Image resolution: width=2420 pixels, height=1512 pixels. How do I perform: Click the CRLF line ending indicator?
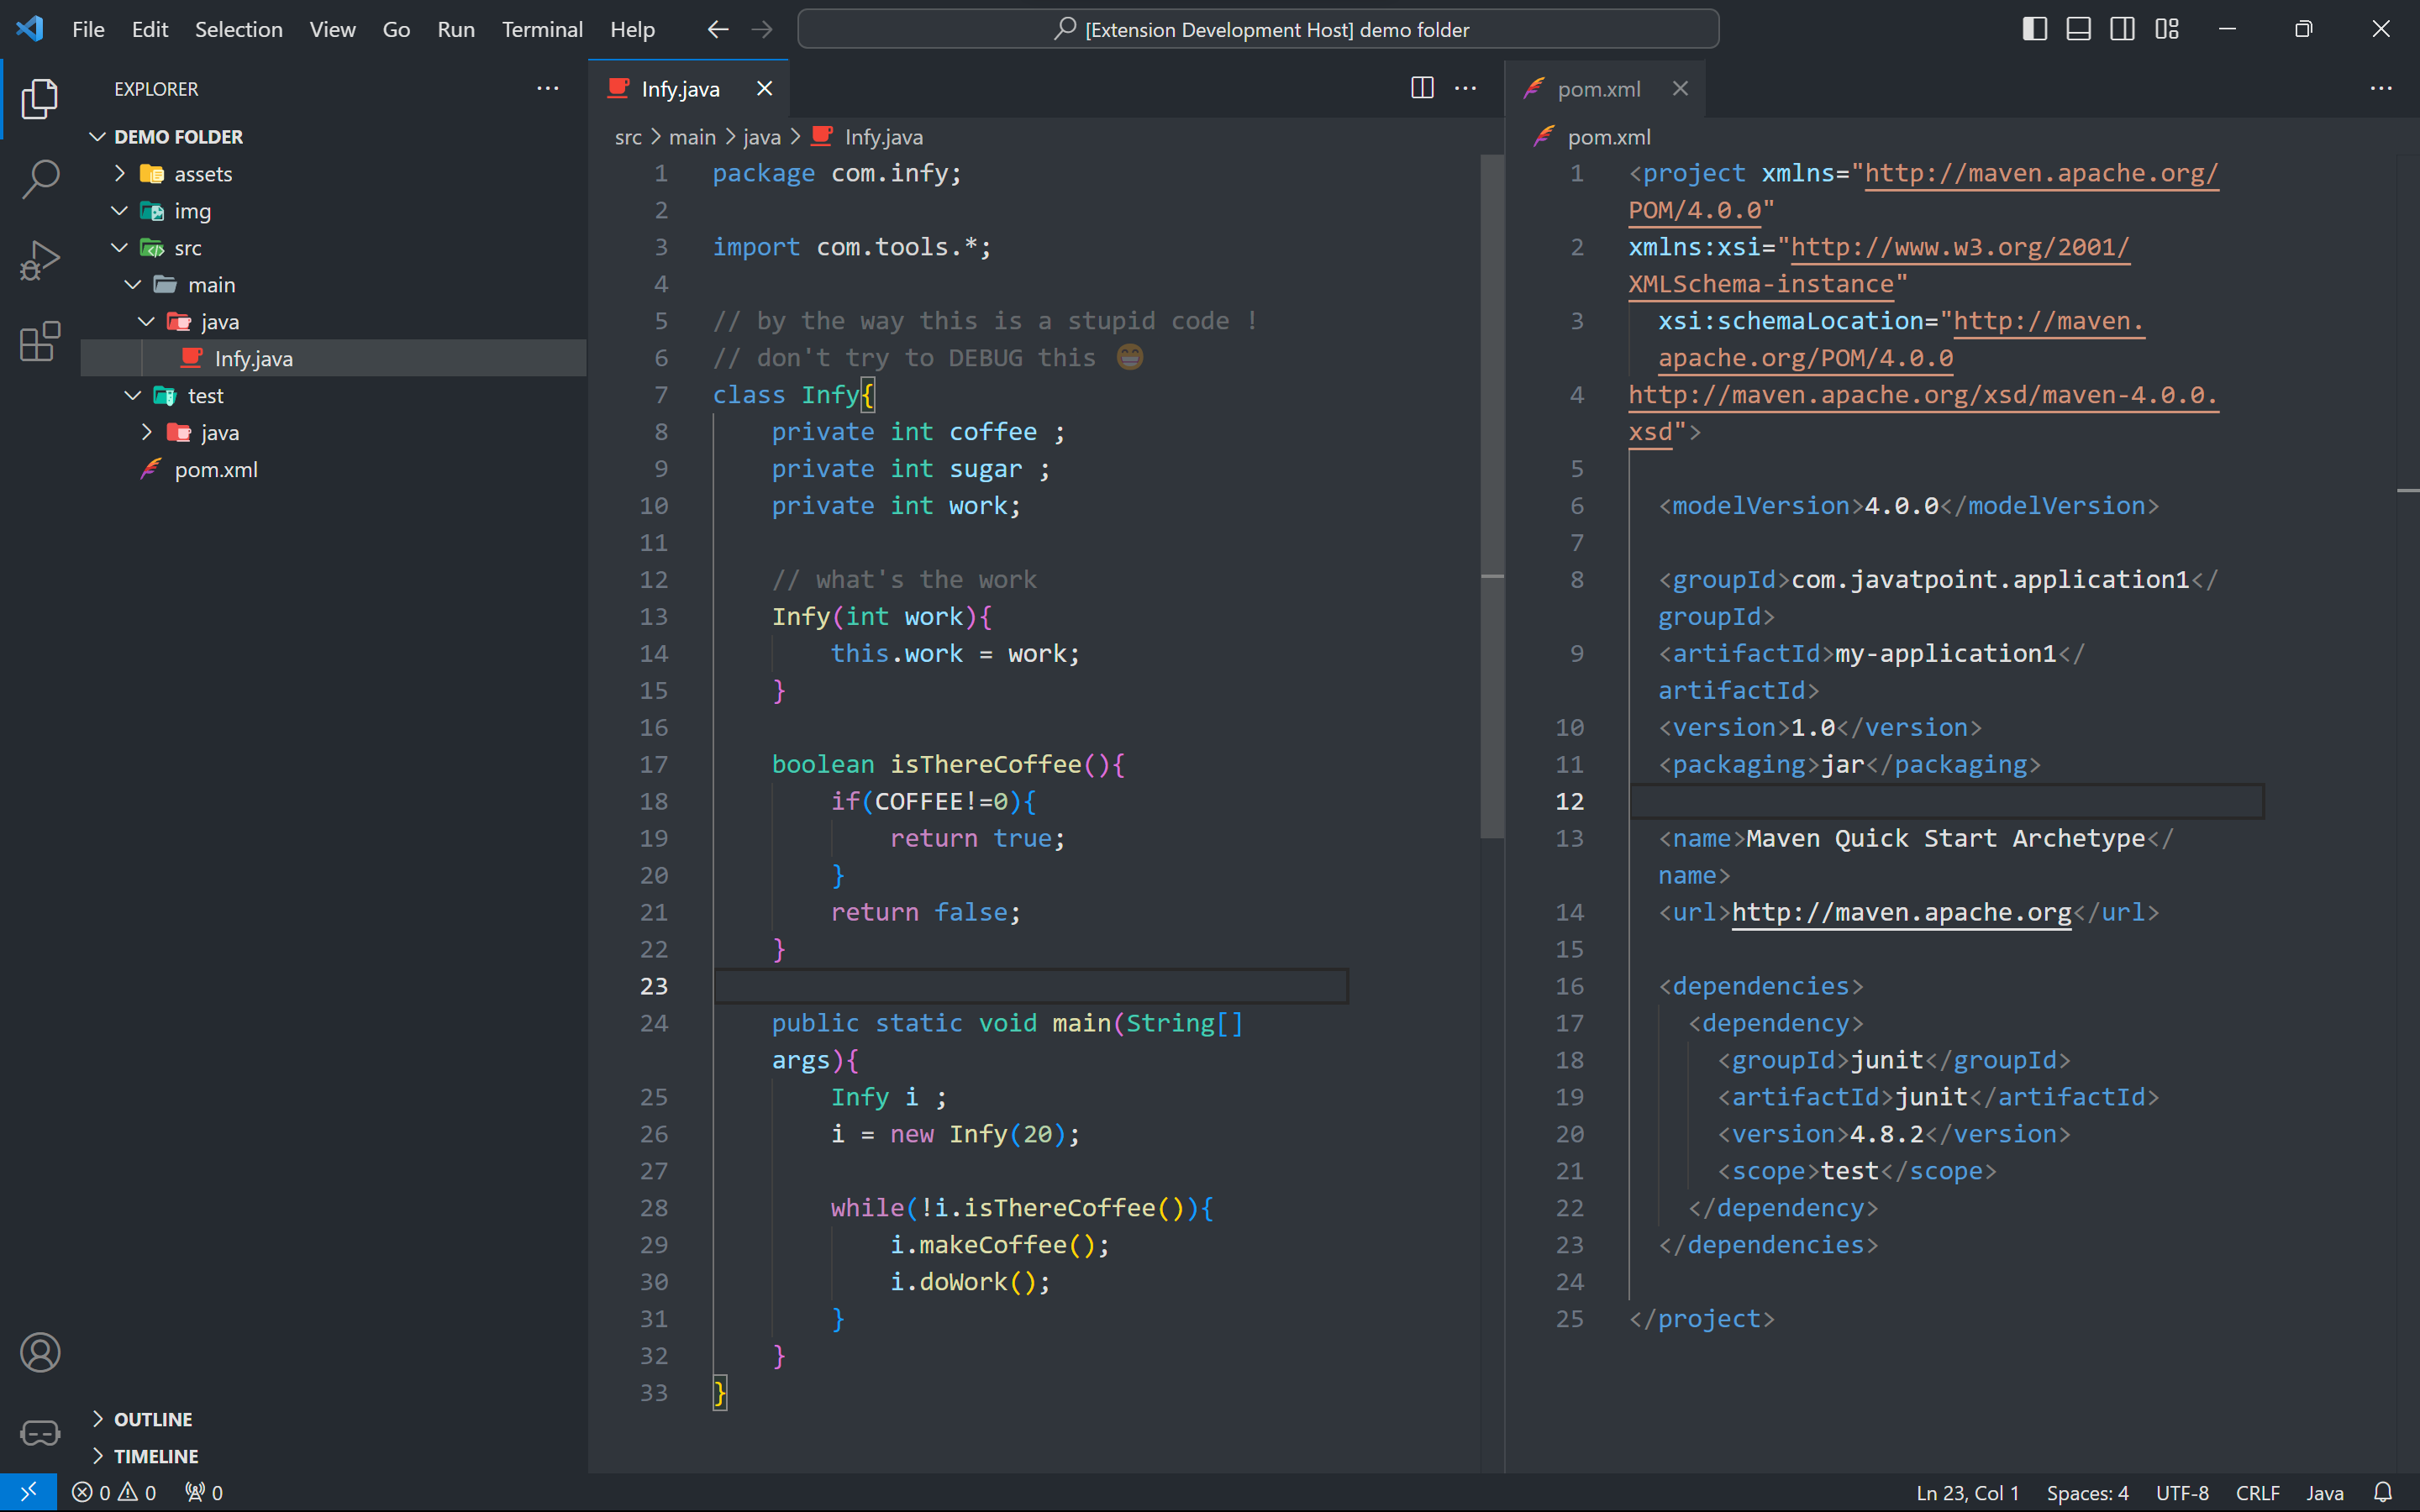point(2257,1492)
